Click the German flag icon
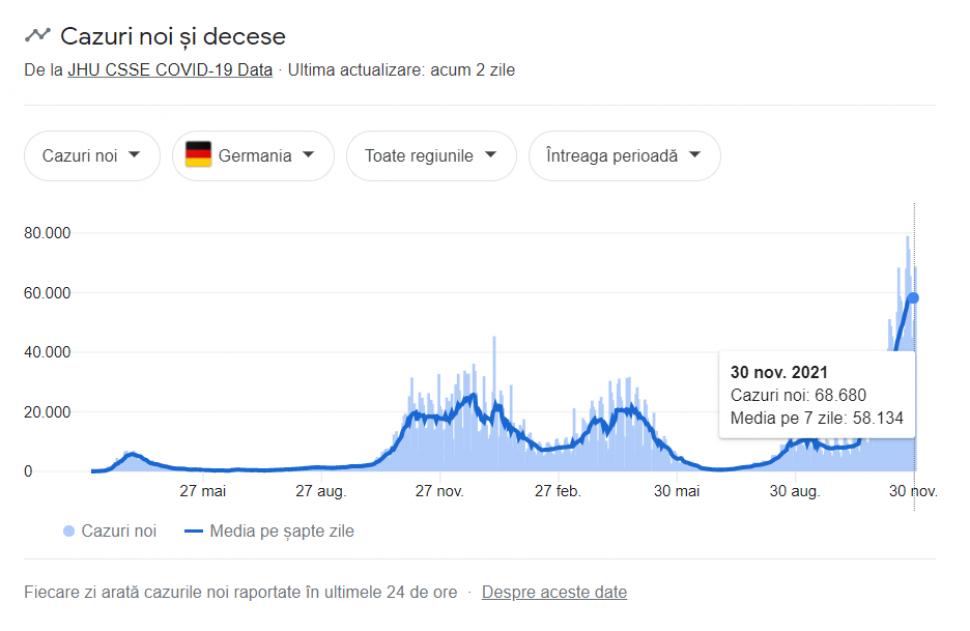 (198, 155)
